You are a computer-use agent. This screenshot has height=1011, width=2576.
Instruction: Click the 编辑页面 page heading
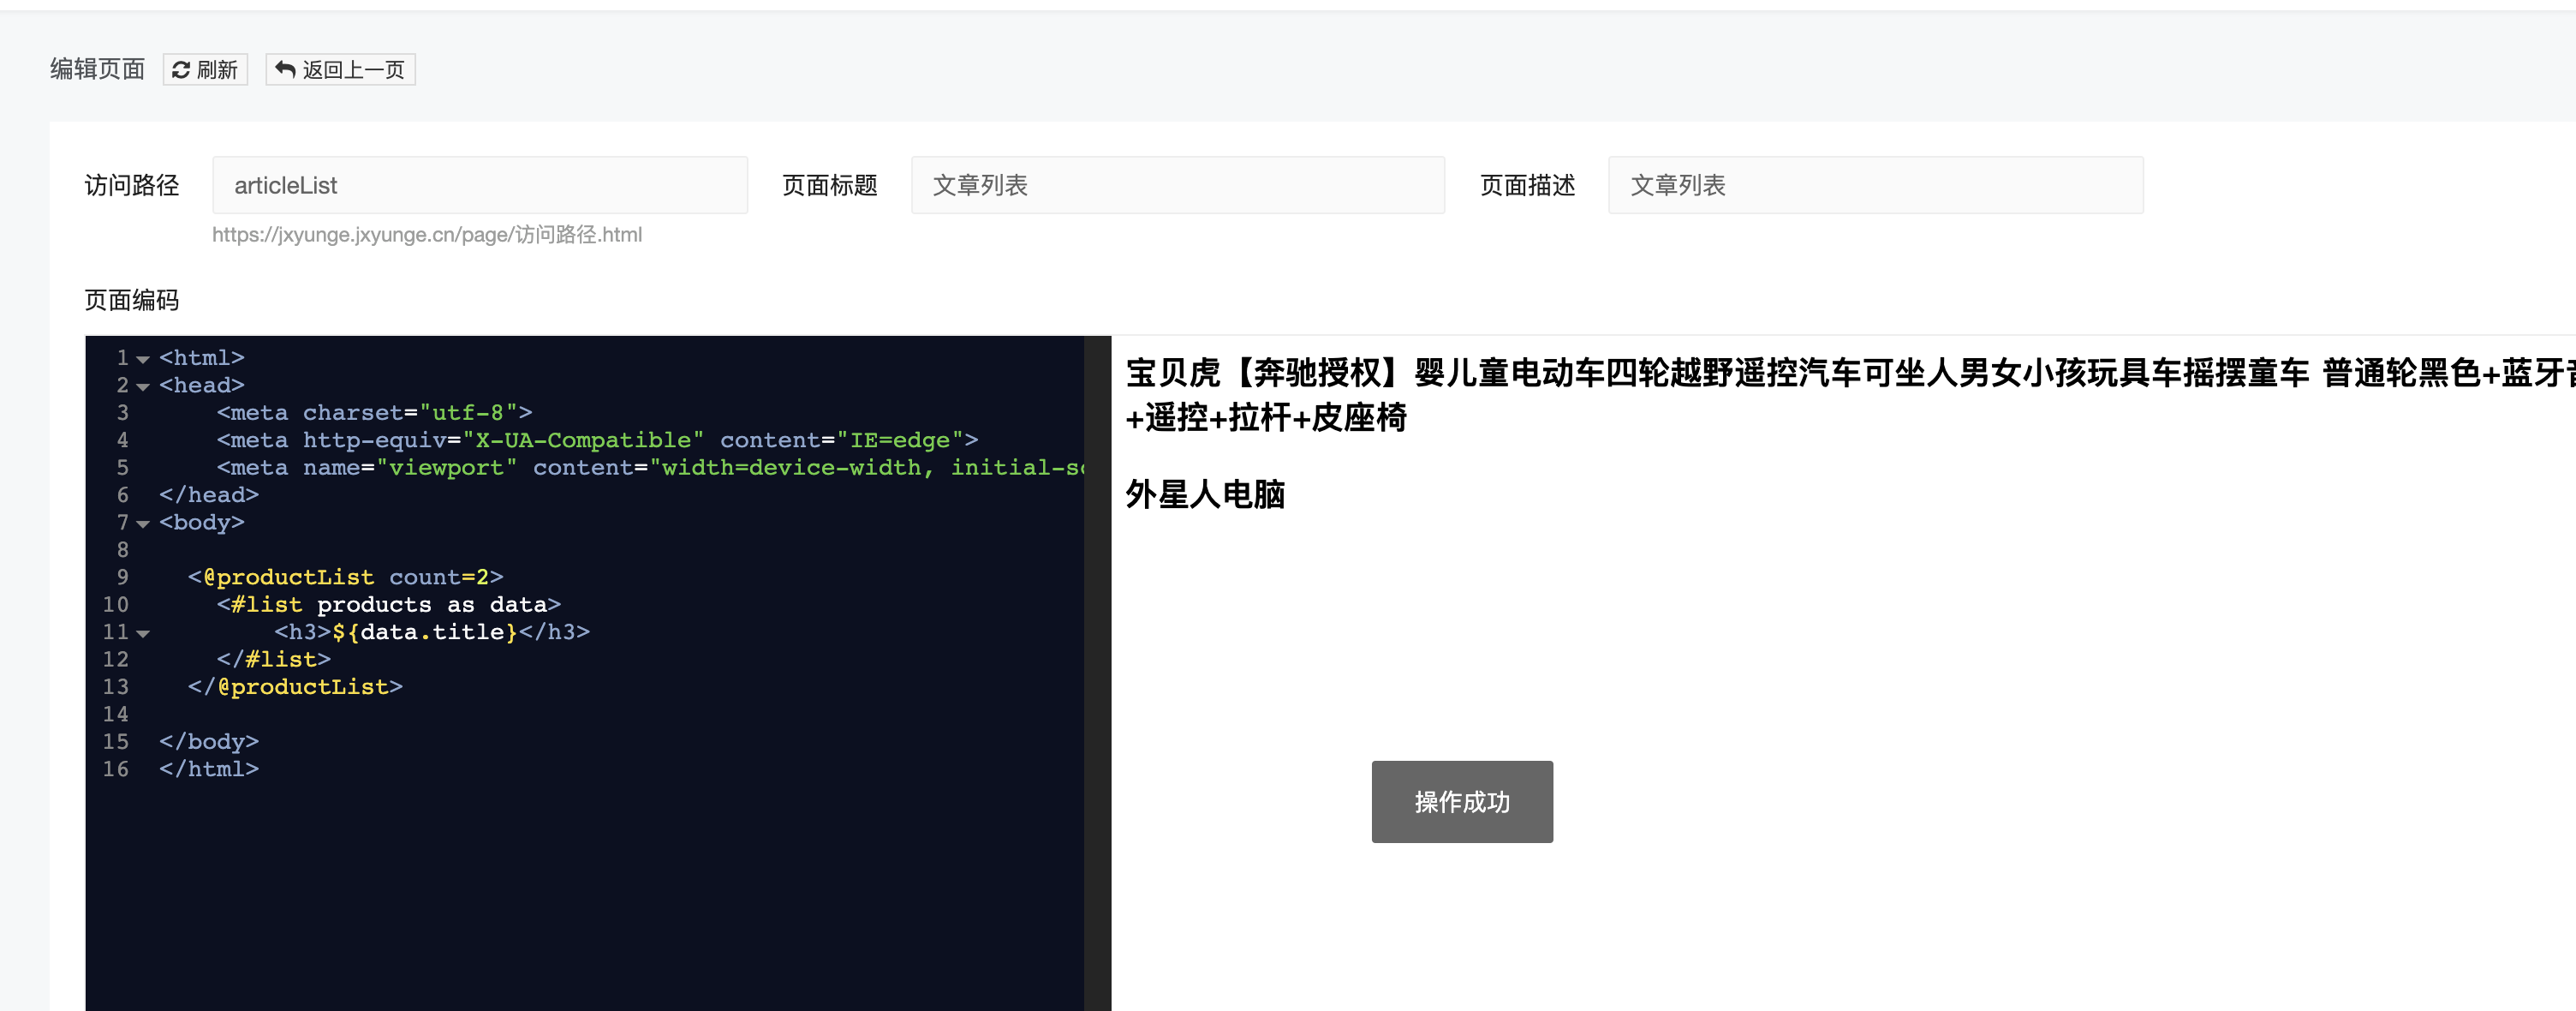(98, 69)
